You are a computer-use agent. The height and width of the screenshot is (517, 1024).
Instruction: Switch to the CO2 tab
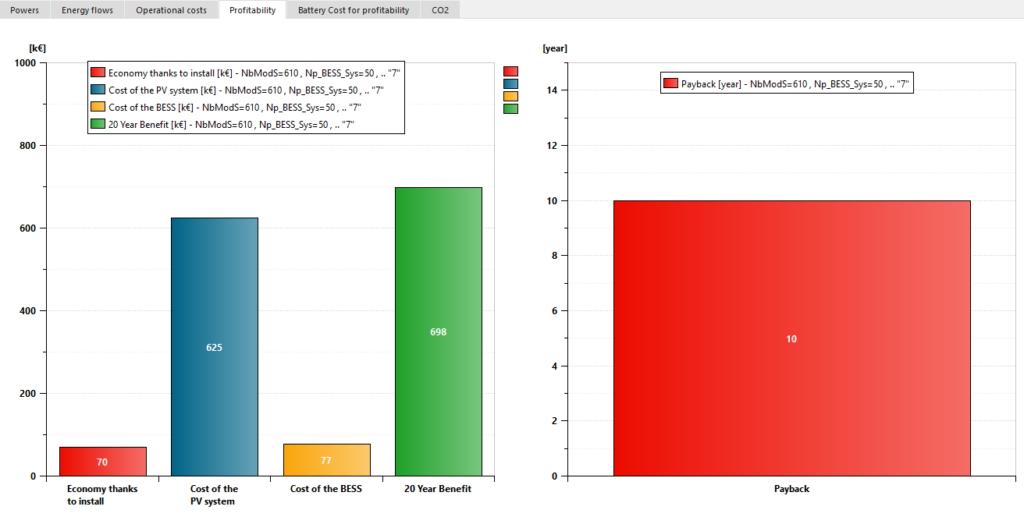pyautogui.click(x=439, y=10)
